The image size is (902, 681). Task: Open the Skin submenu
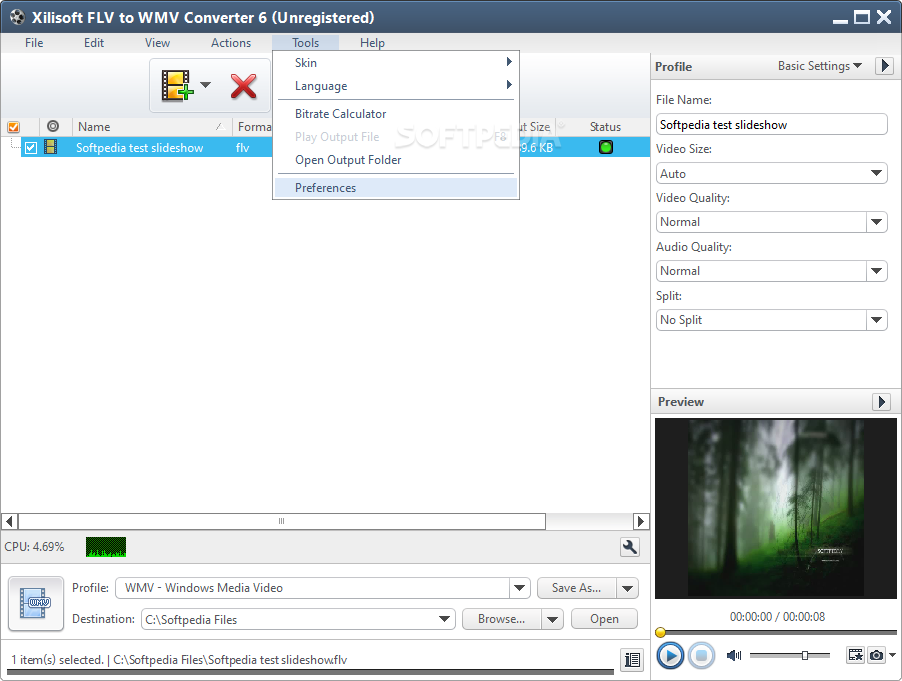click(396, 62)
